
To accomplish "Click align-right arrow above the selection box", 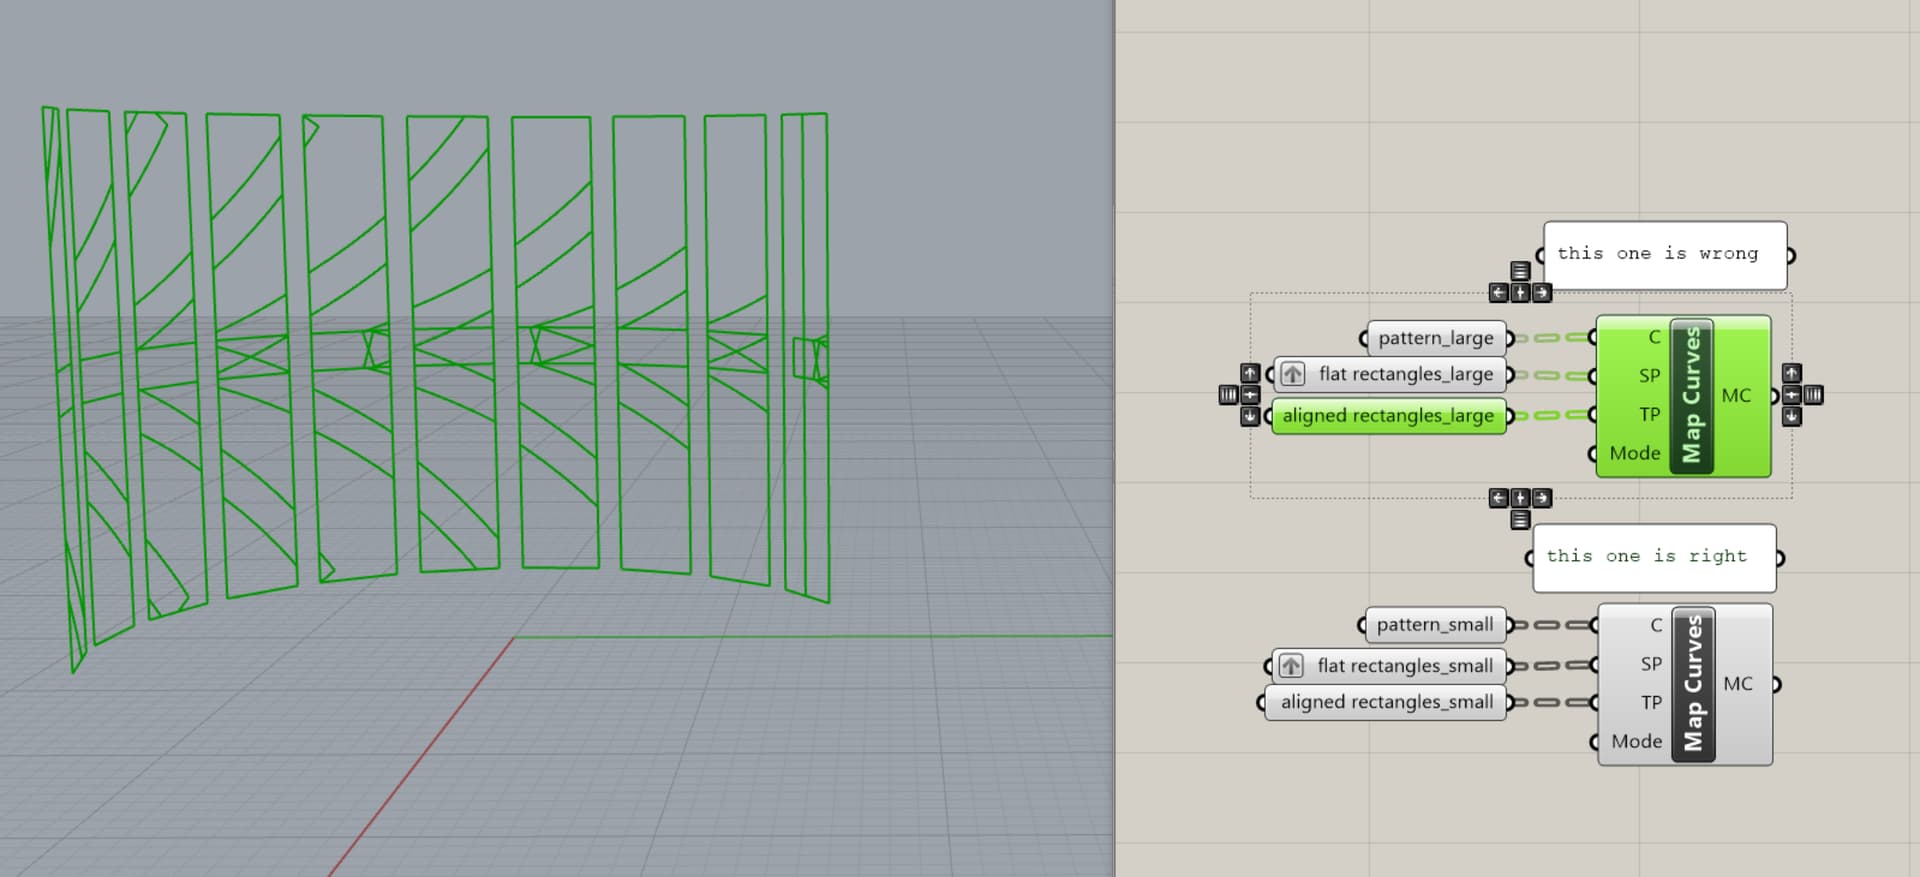I will tap(1542, 293).
